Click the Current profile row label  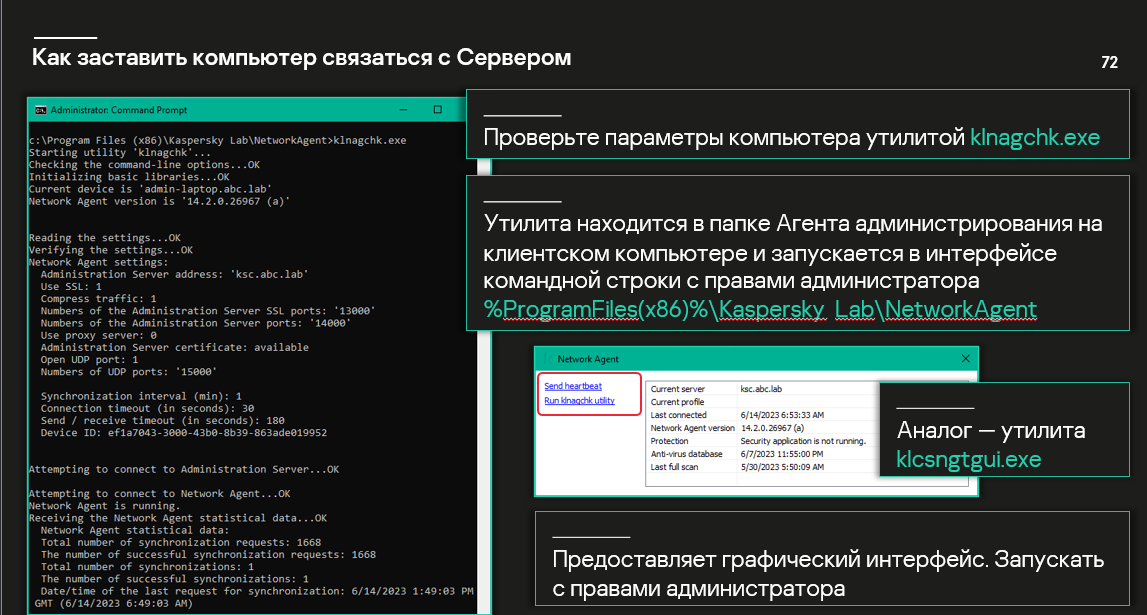677,402
